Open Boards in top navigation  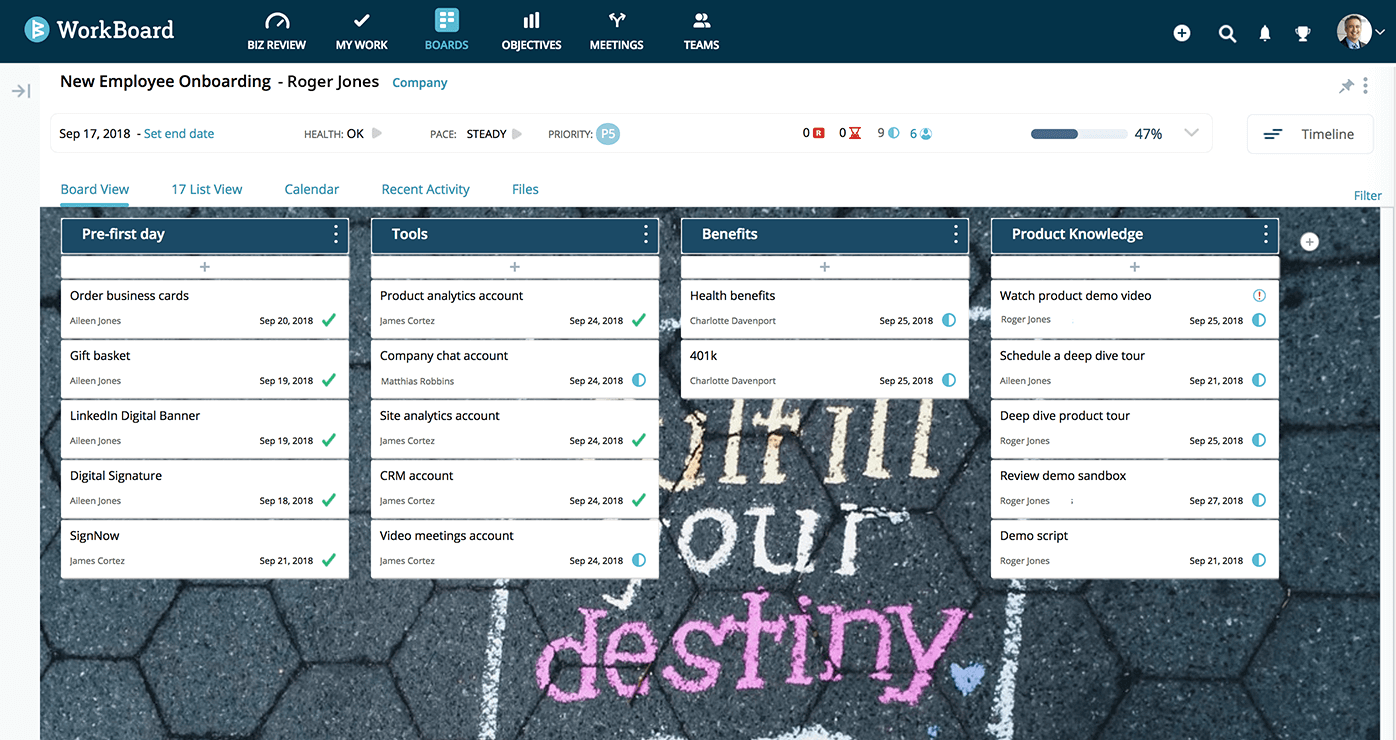pos(446,31)
